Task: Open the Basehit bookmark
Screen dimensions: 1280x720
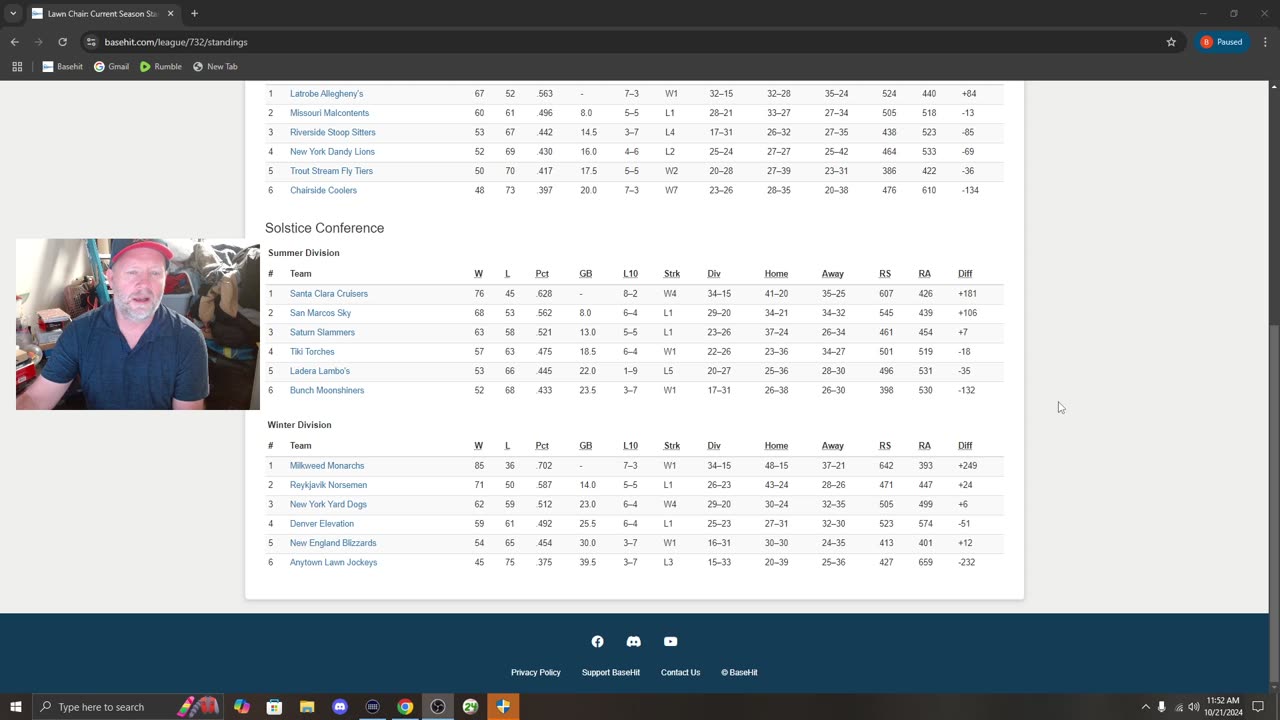Action: click(63, 67)
